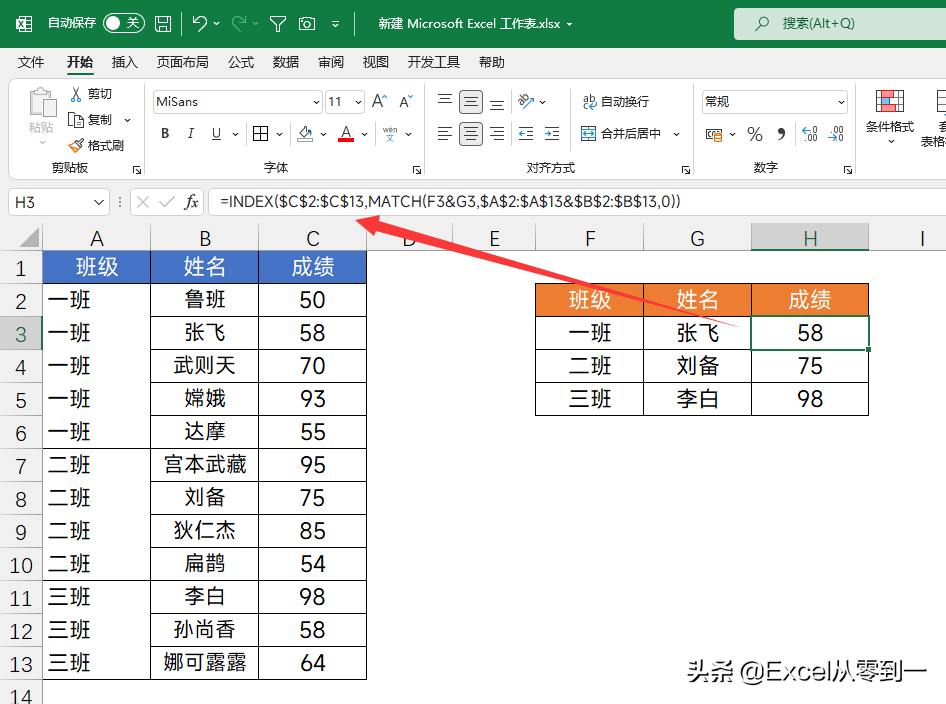Click the insert function fx icon

click(x=191, y=202)
